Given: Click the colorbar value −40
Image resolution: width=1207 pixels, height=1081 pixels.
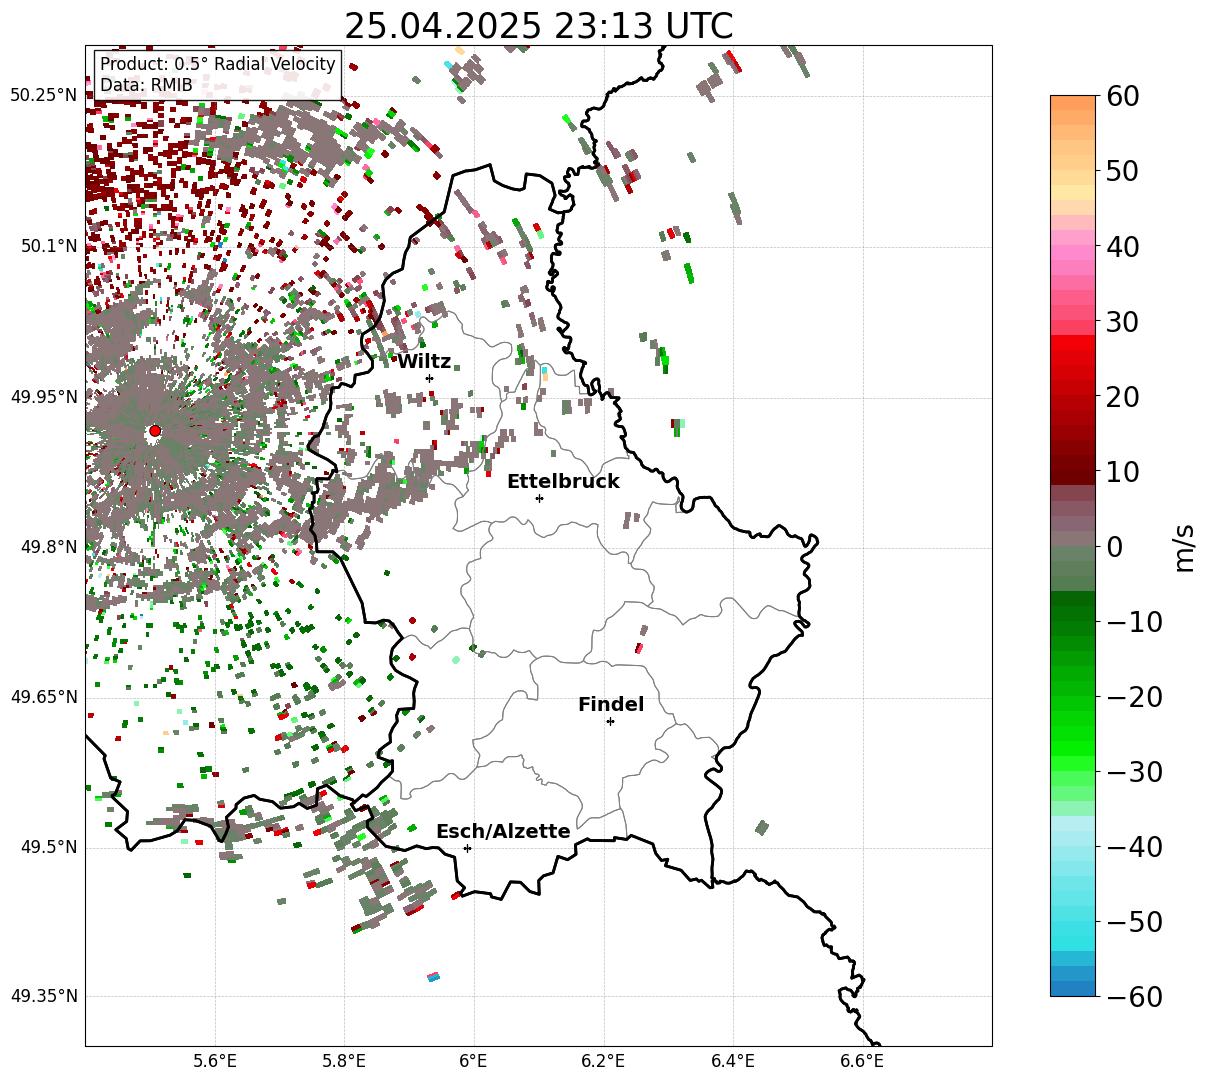Looking at the screenshot, I should 1135,846.
